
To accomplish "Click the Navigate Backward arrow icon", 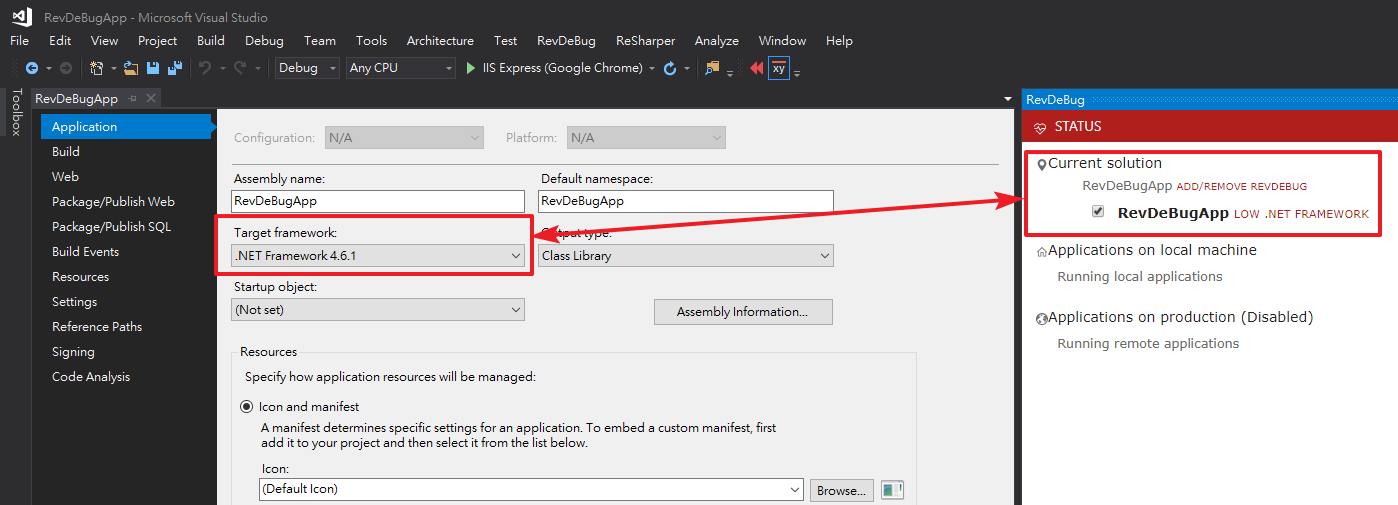I will [x=32, y=68].
